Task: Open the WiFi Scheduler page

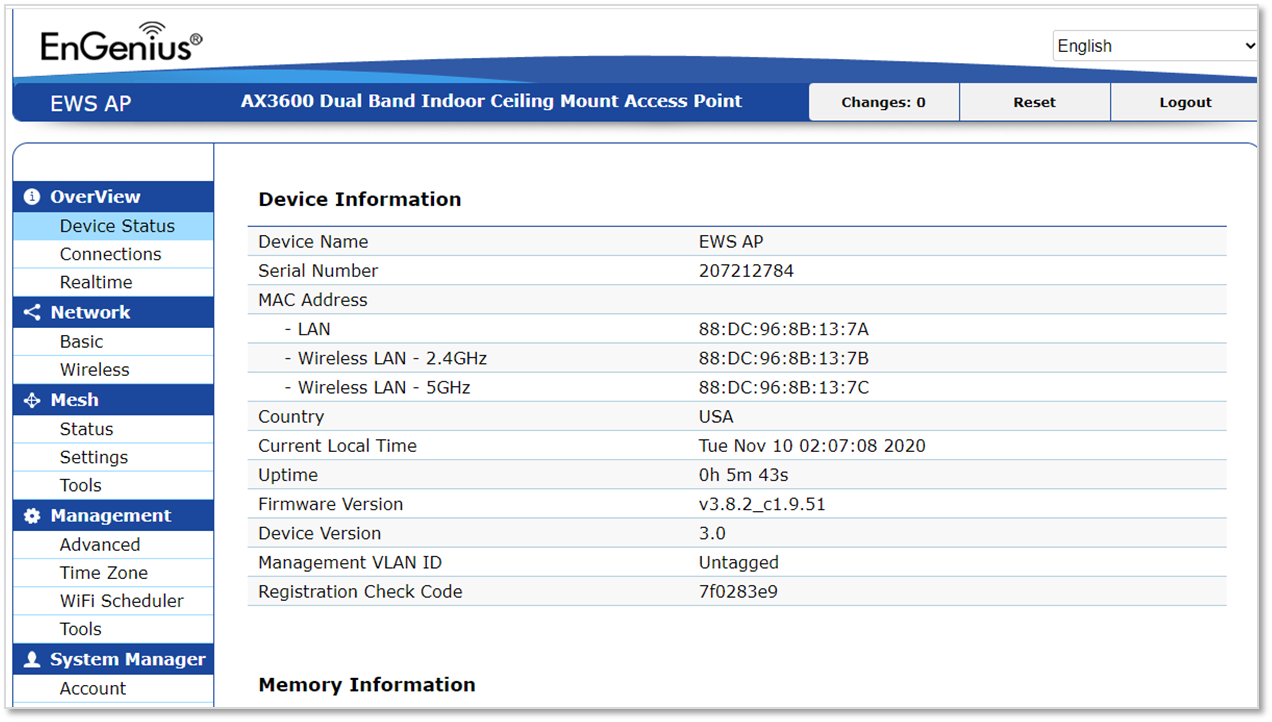Action: 121,601
